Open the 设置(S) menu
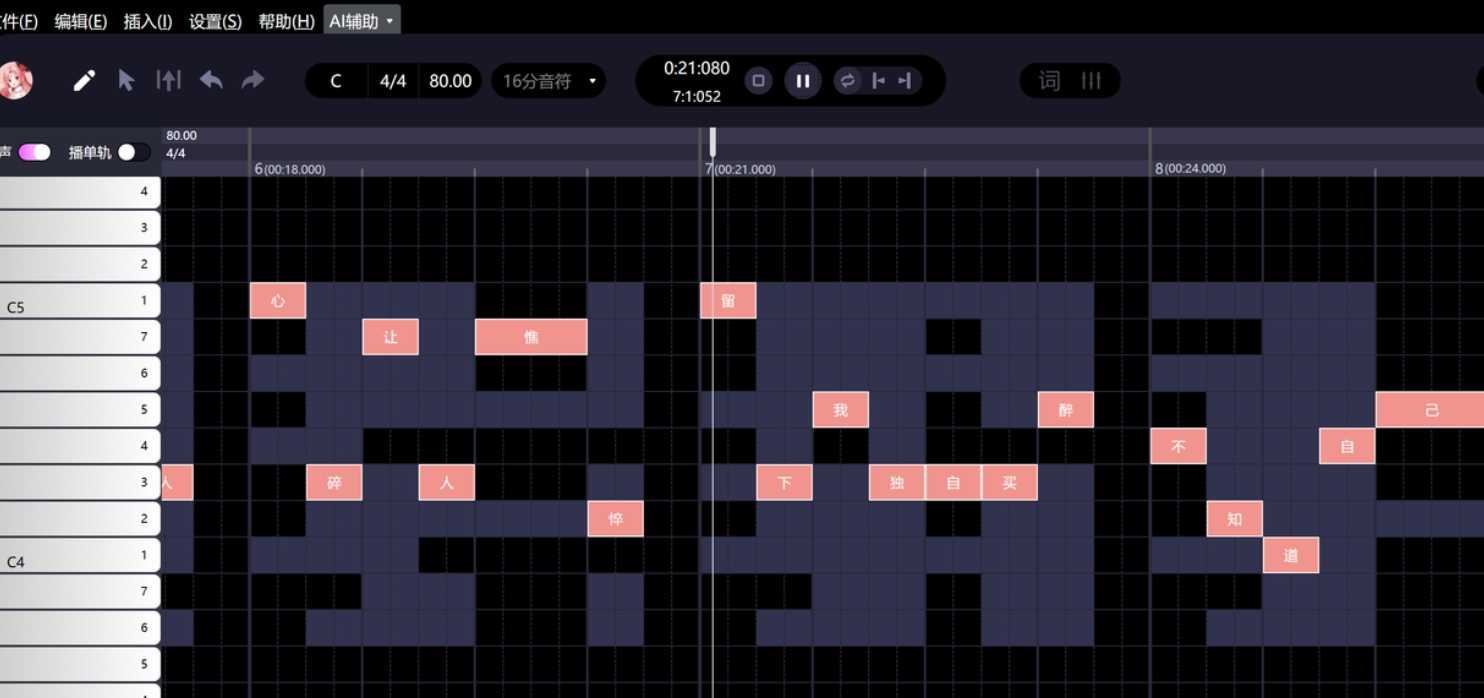This screenshot has width=1484, height=698. (215, 21)
